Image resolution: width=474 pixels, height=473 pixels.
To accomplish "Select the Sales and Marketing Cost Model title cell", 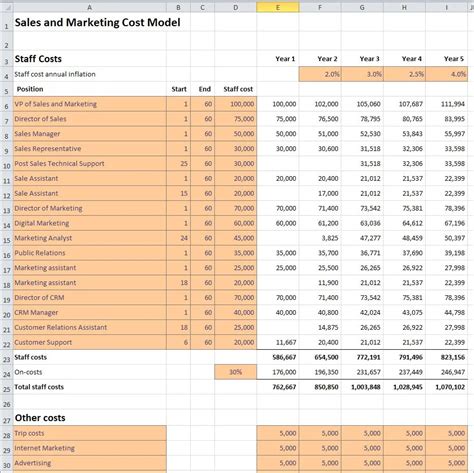I will click(x=97, y=22).
